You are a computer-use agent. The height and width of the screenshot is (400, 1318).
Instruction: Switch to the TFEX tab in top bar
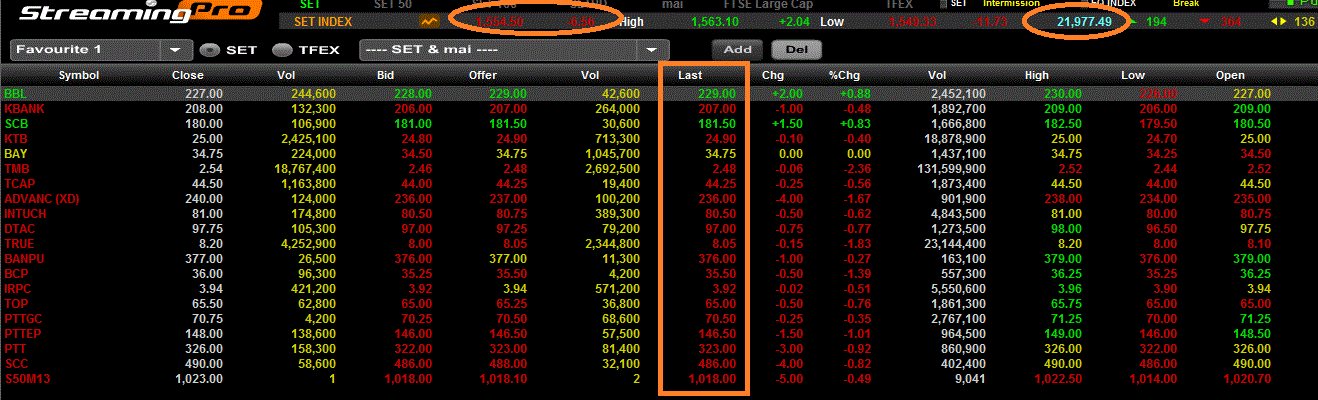[899, 4]
